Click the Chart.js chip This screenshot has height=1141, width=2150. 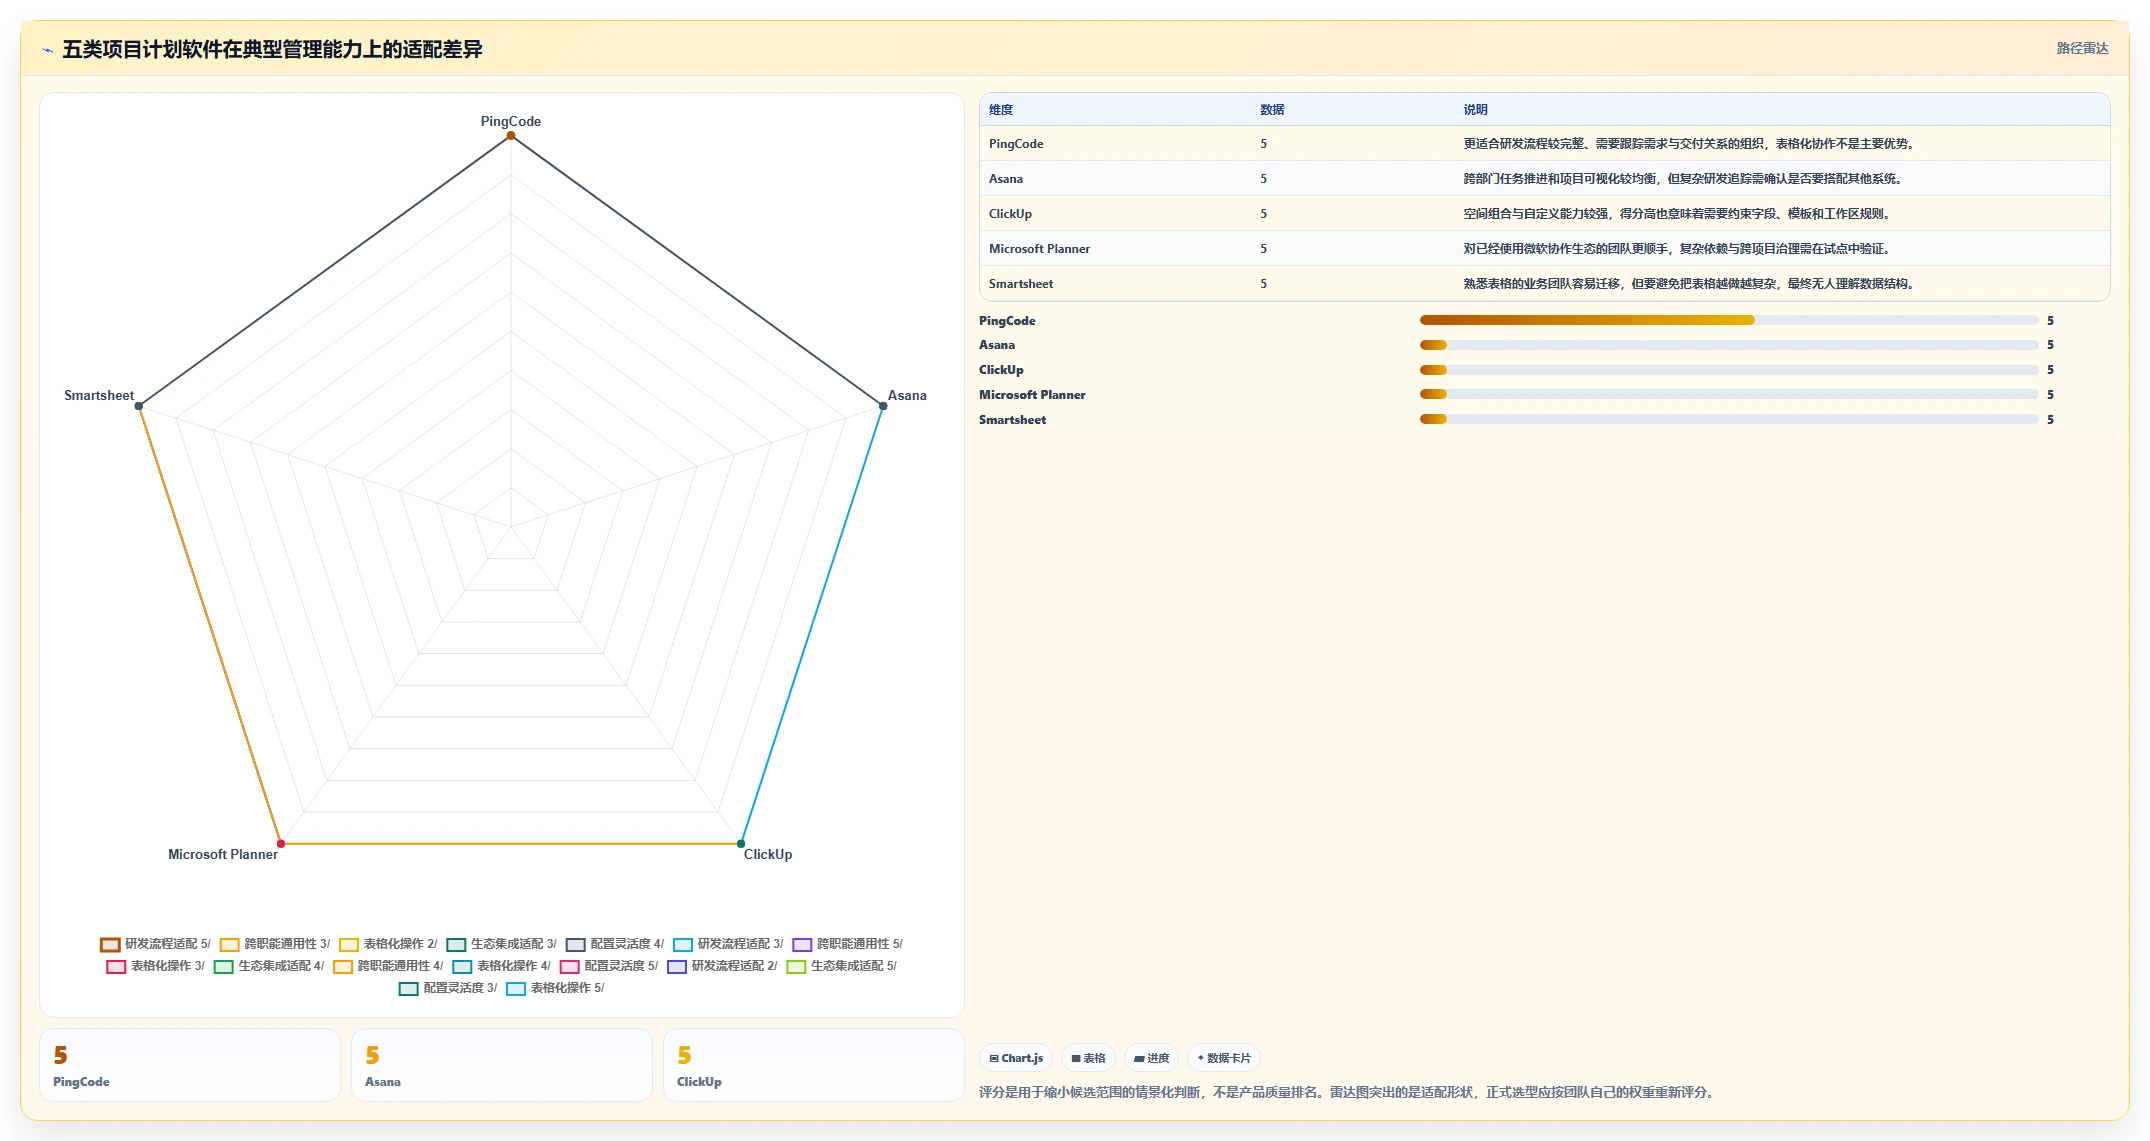(x=1016, y=1058)
